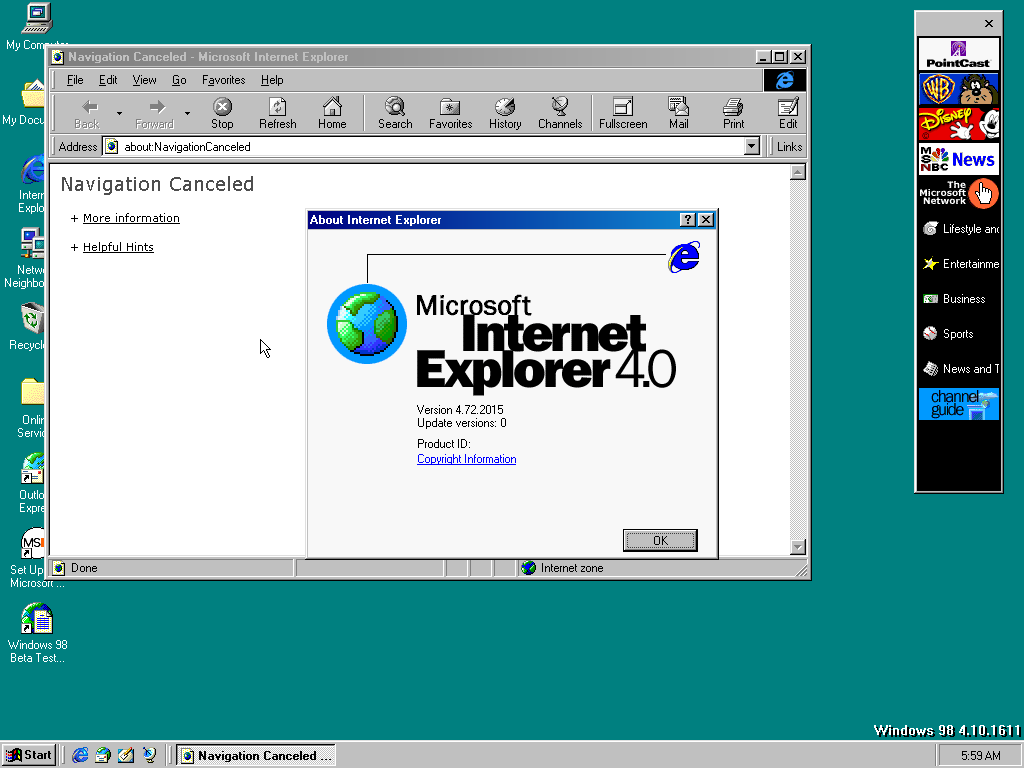Image resolution: width=1024 pixels, height=768 pixels.
Task: Open the History toolbar icon
Action: tap(505, 114)
